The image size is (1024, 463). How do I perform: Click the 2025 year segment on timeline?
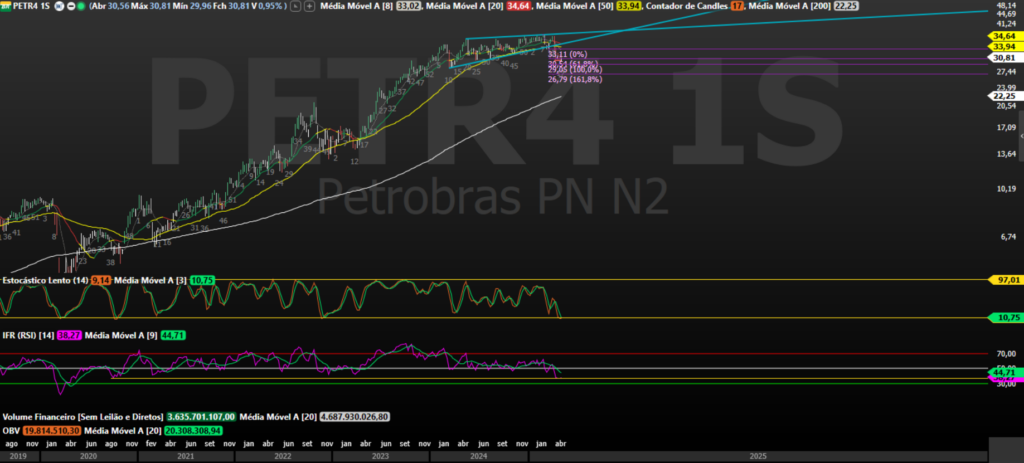pyautogui.click(x=758, y=456)
